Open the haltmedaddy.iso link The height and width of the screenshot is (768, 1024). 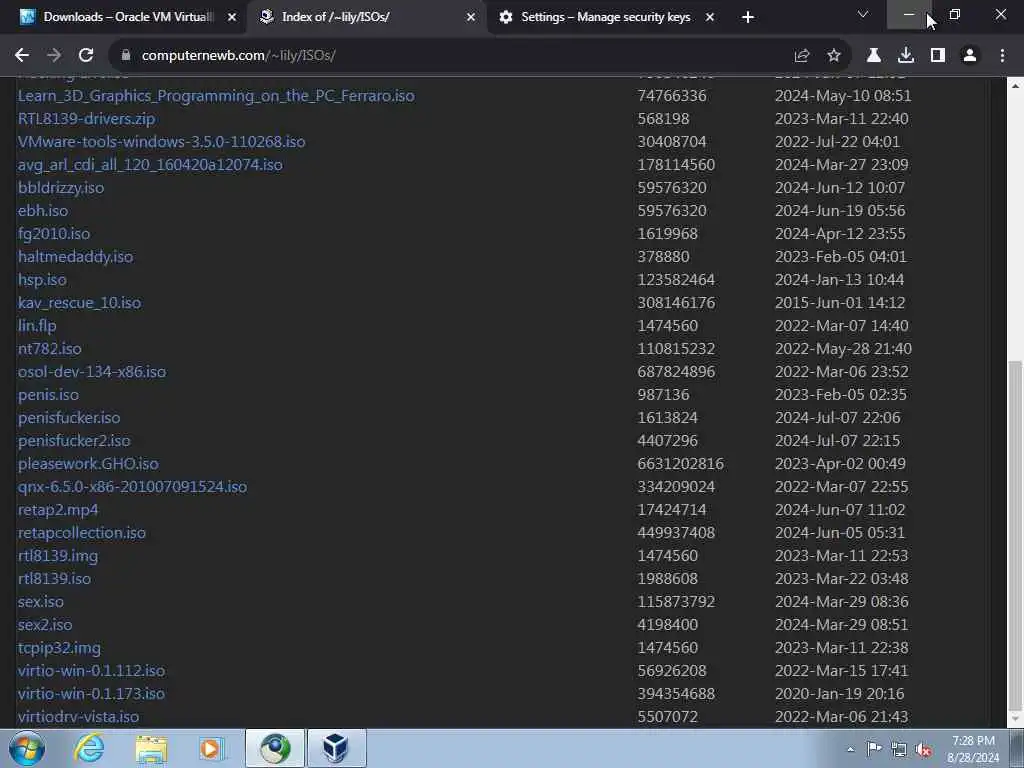click(76, 257)
